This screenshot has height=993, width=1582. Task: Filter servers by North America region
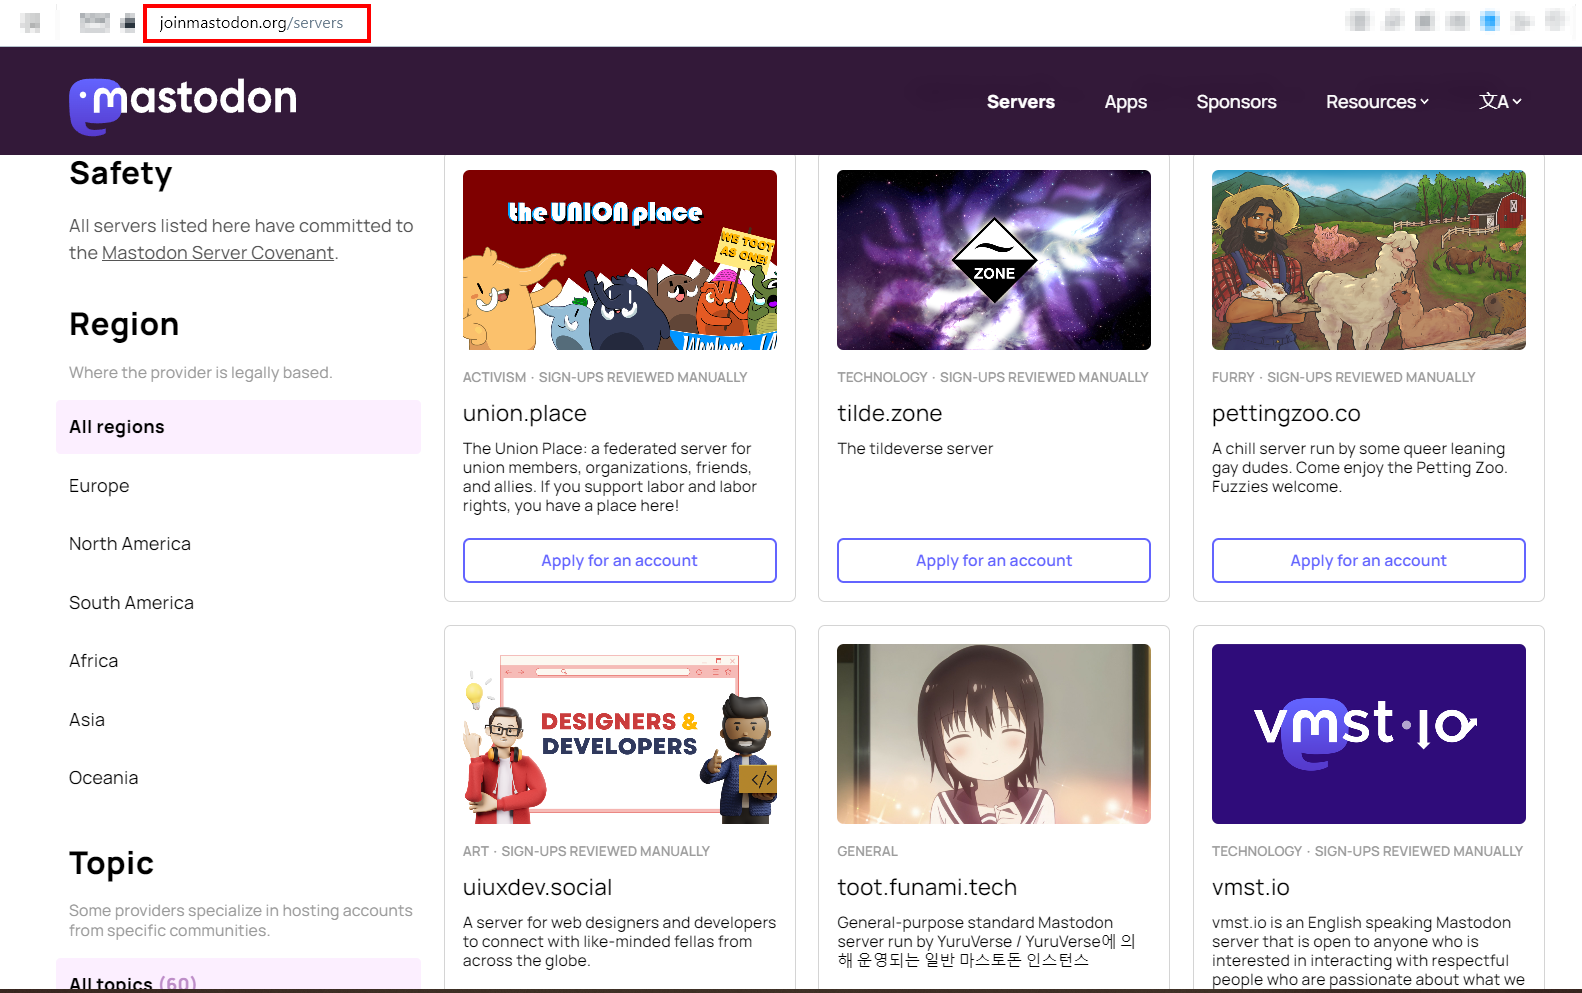click(130, 544)
